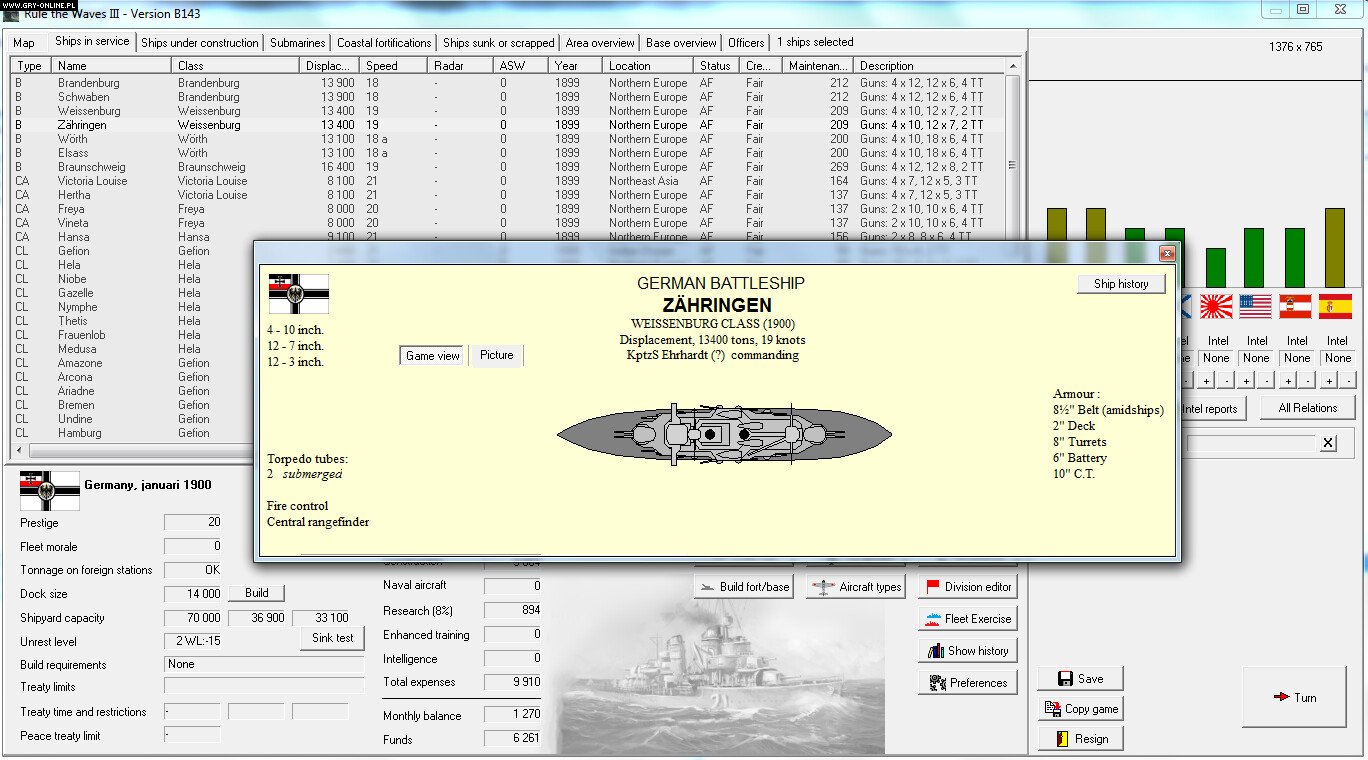View Aircraft types with the airplane icon
Screen dimensions: 1368x760
pyautogui.click(x=855, y=586)
